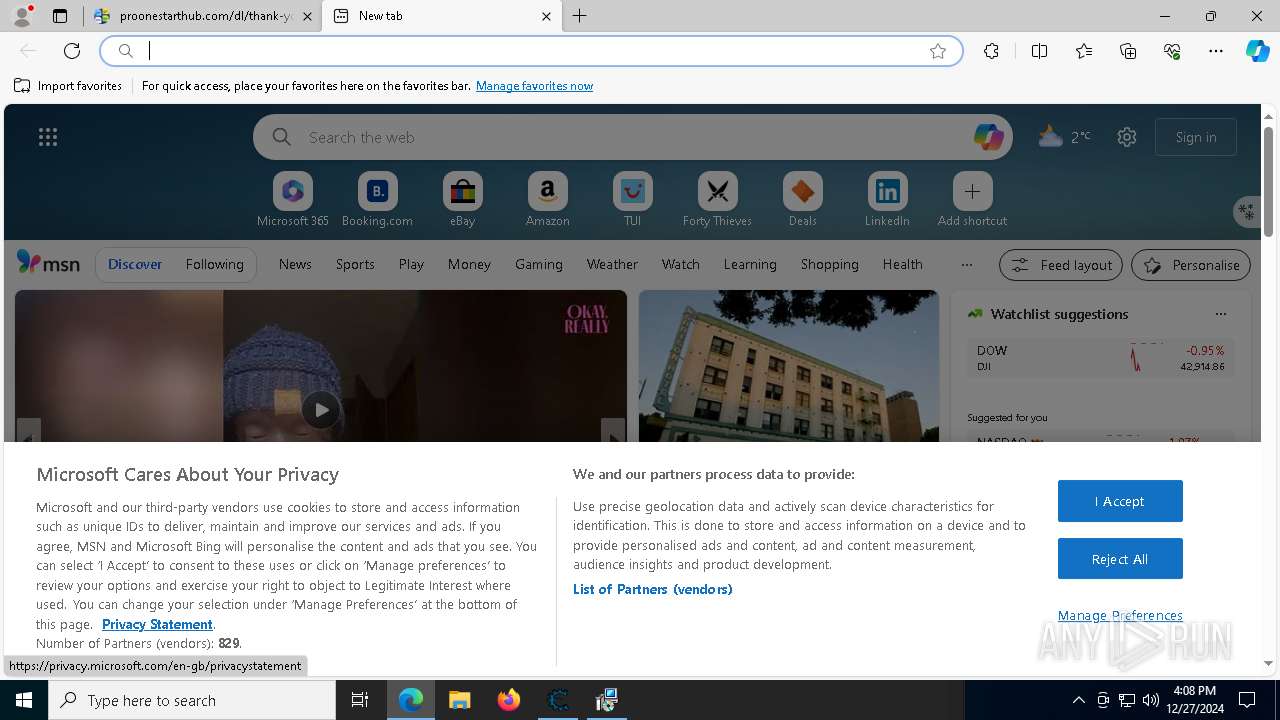Image resolution: width=1280 pixels, height=720 pixels.
Task: Open the Windows Start menu
Action: (x=24, y=700)
